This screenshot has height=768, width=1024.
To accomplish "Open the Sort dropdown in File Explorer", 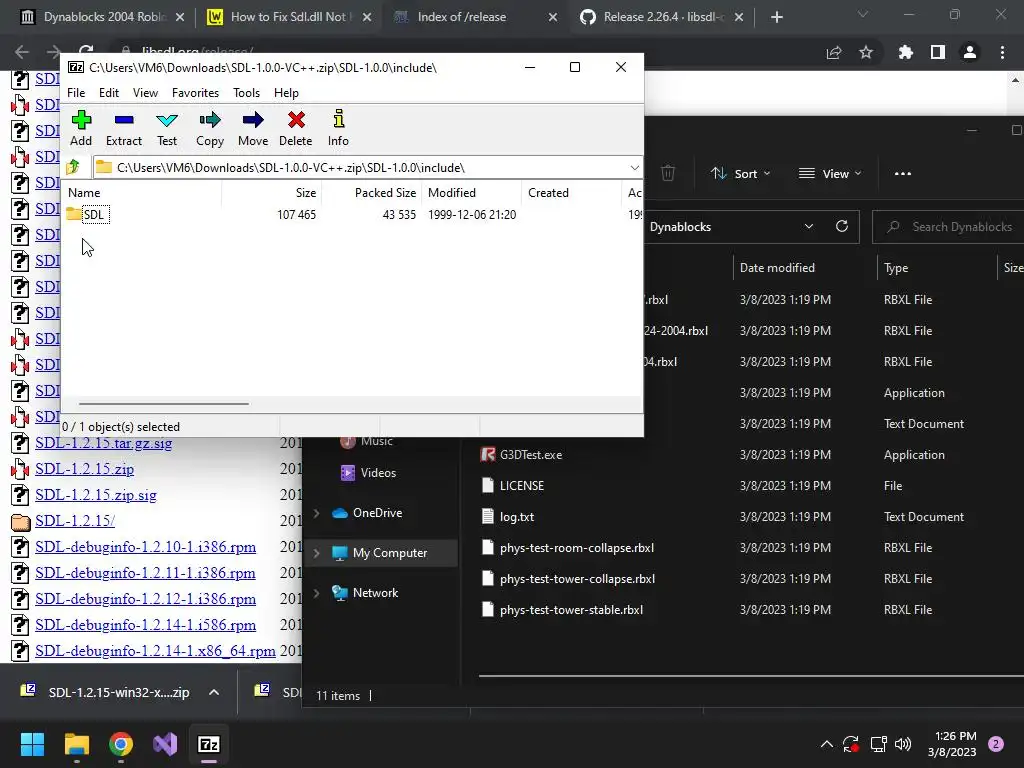I will [741, 173].
